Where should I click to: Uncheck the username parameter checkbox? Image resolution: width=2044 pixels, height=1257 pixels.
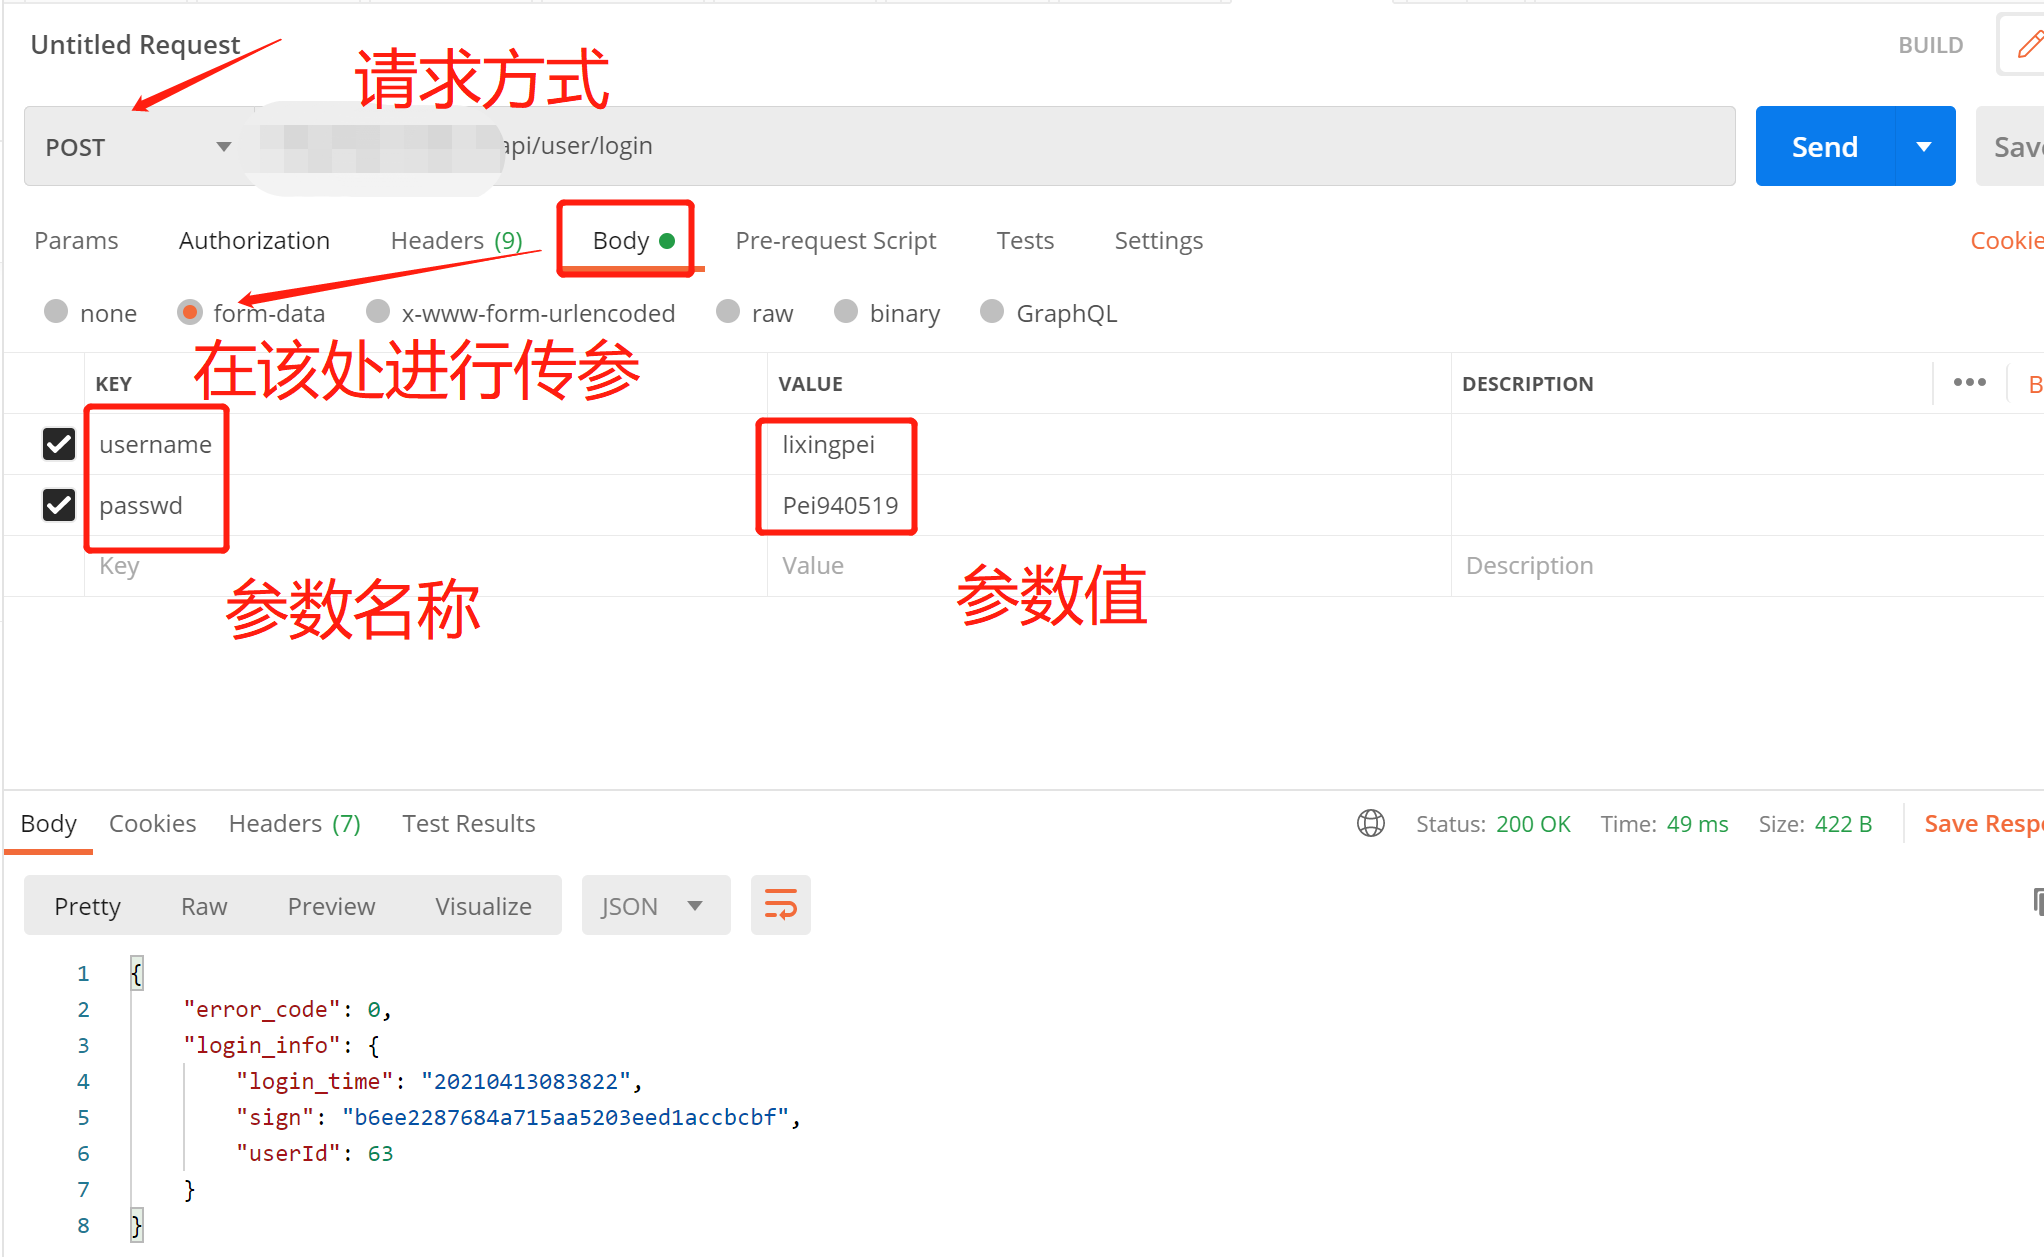(59, 444)
